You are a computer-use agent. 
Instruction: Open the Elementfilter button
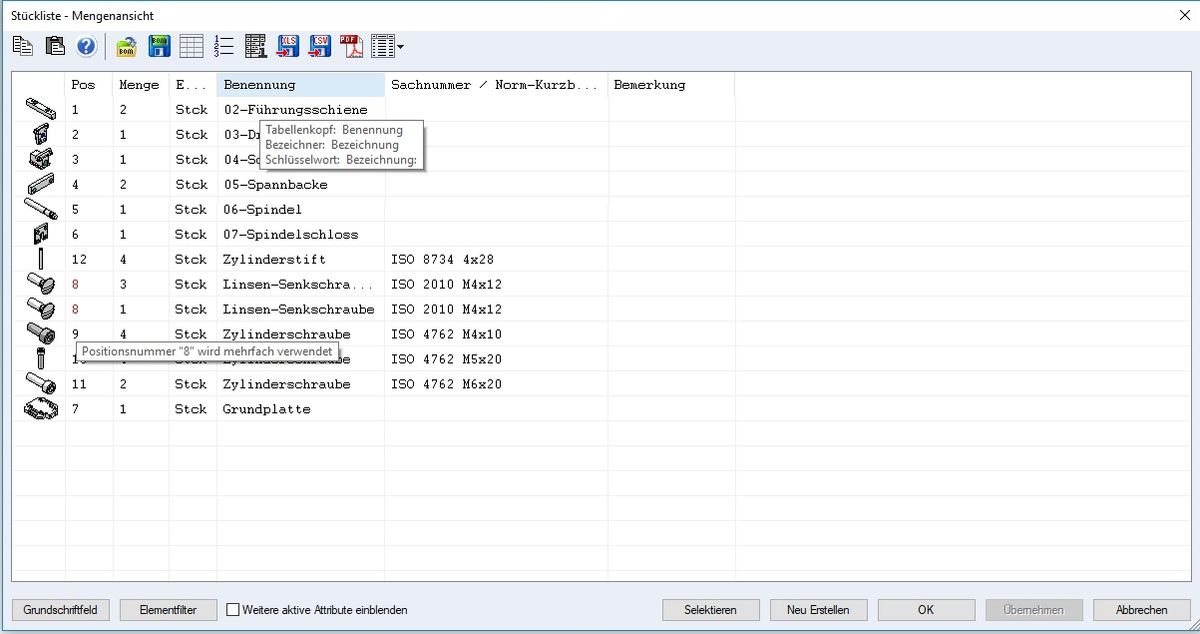[168, 609]
